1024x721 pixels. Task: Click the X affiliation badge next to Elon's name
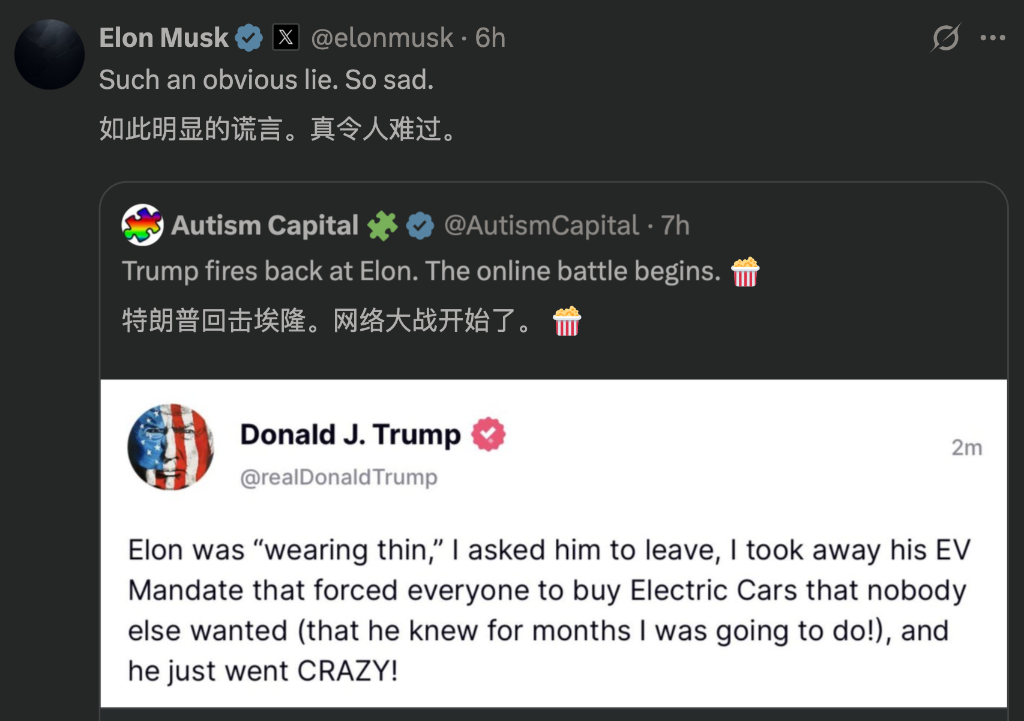coord(286,37)
